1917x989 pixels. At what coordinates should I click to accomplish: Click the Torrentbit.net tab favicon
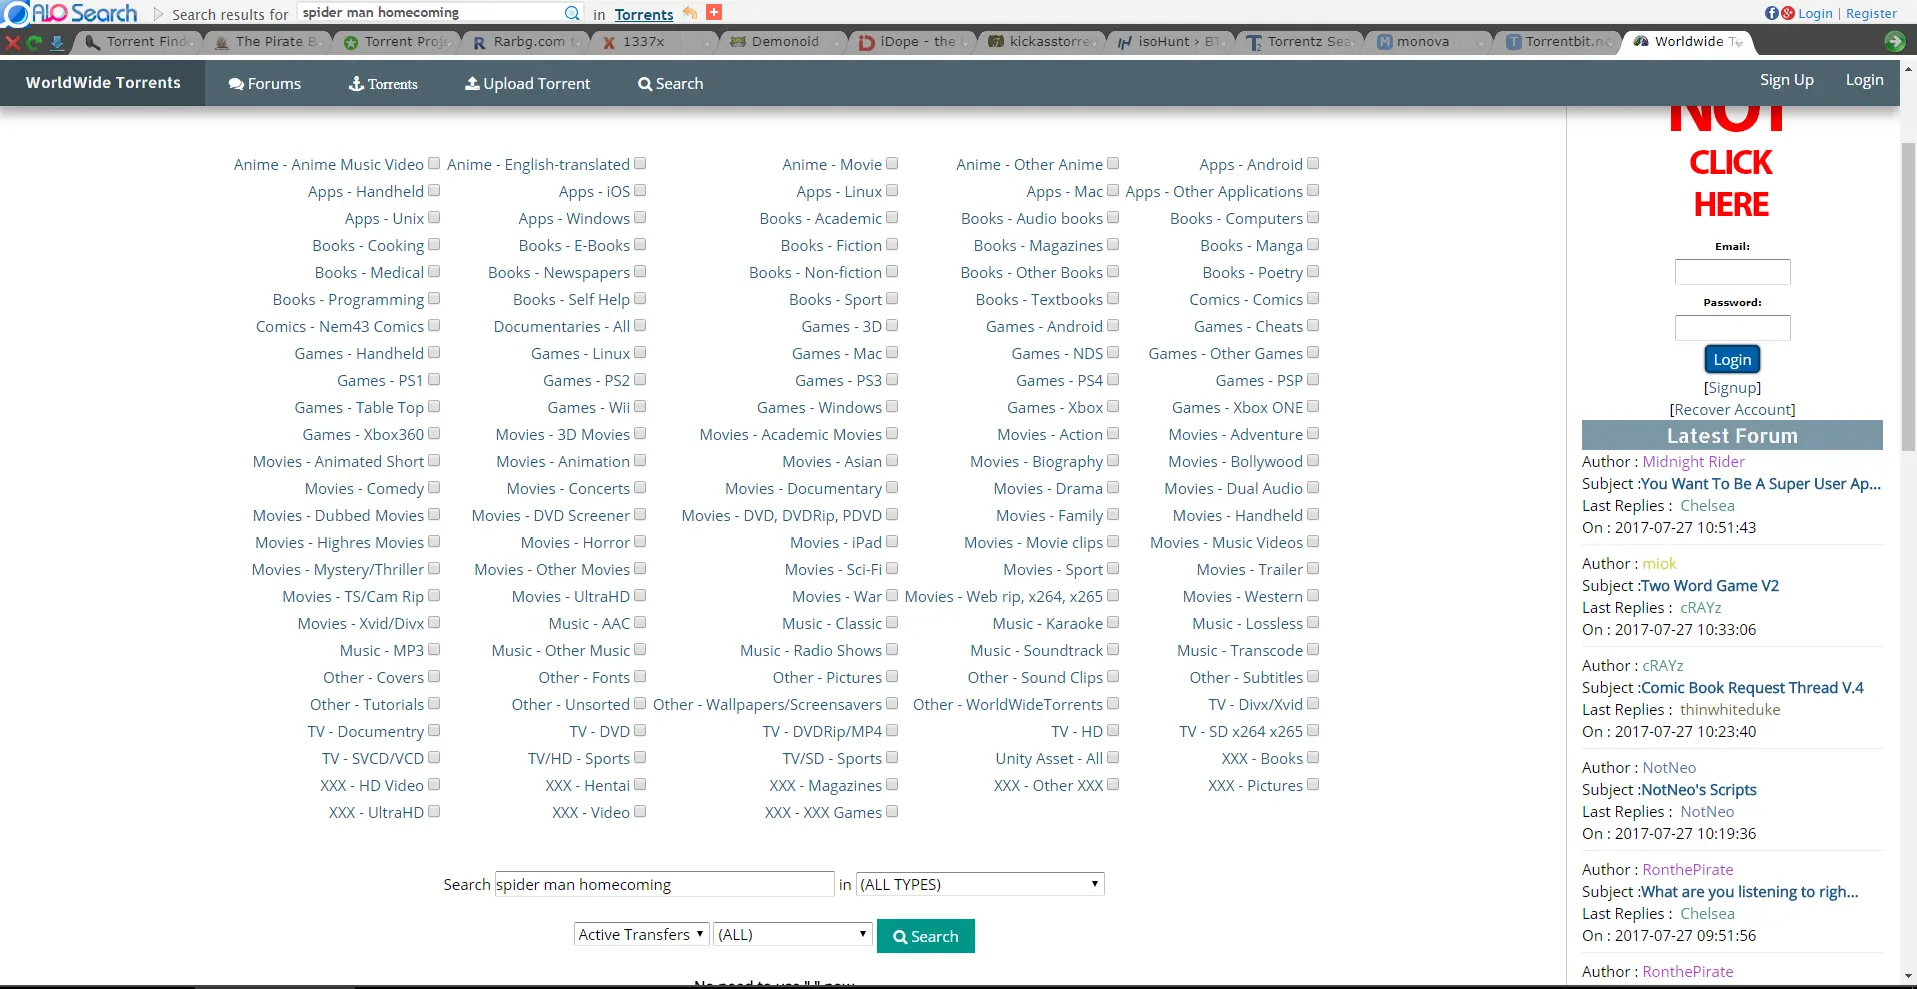[x=1514, y=42]
